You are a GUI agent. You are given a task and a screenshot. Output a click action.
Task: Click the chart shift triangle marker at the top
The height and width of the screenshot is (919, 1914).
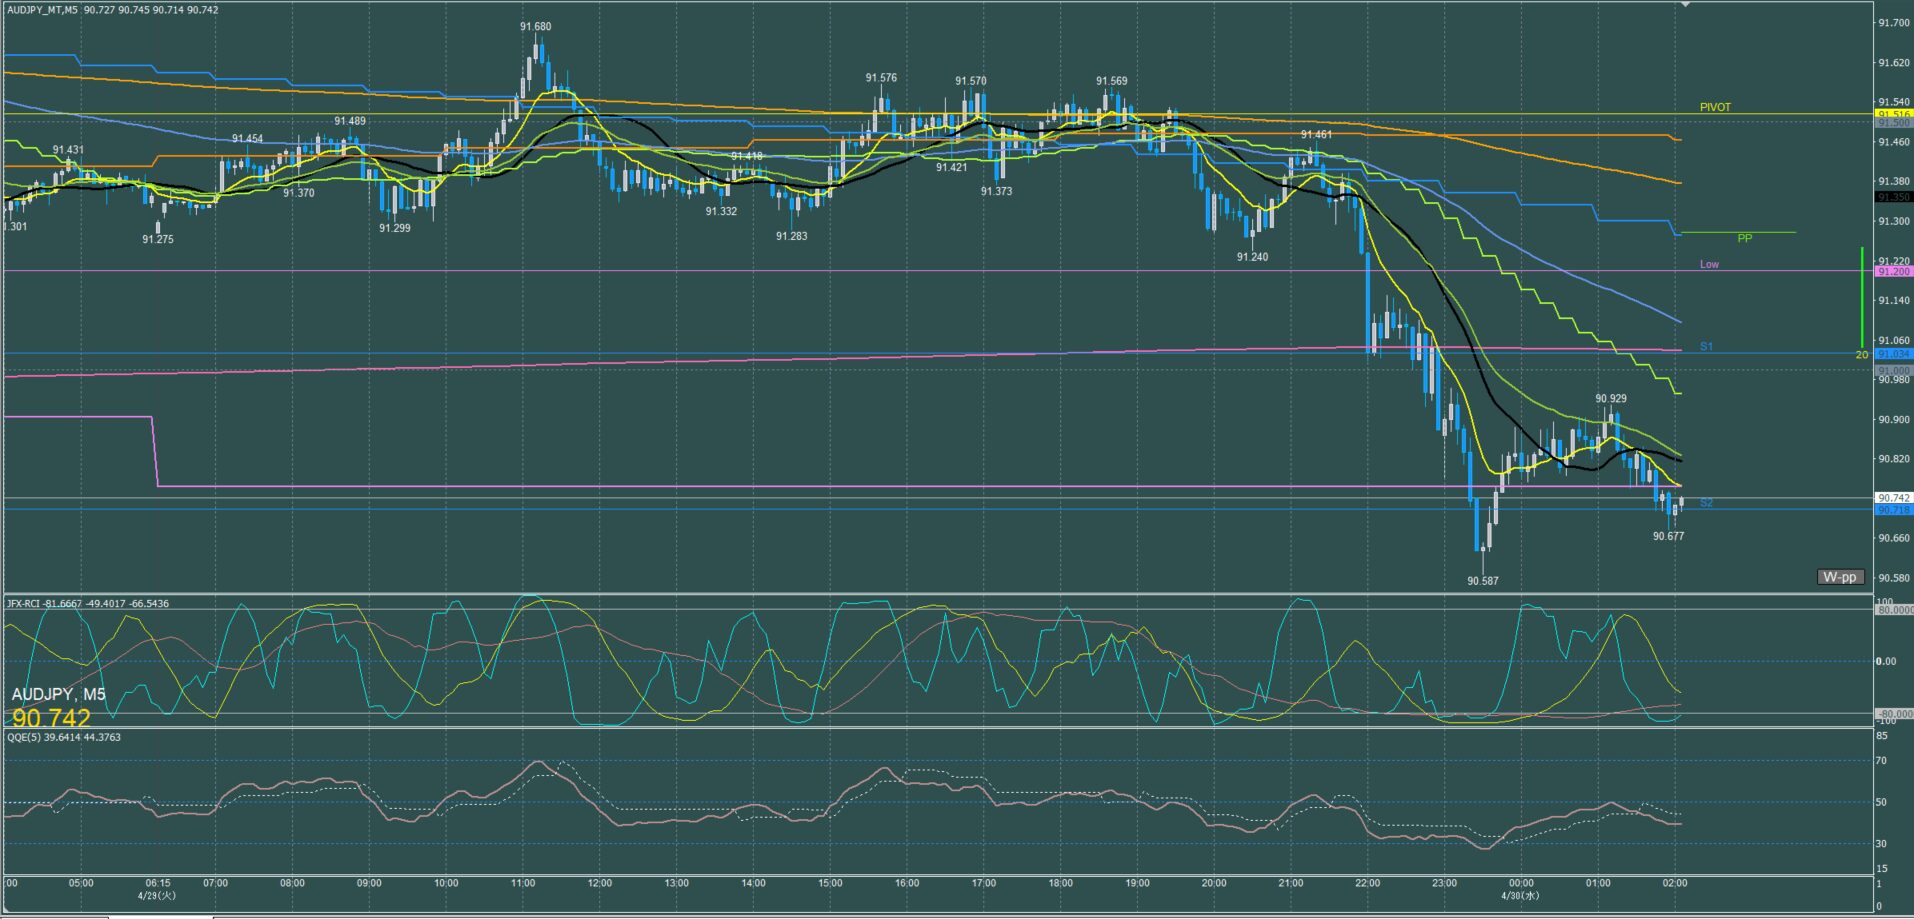(1685, 5)
